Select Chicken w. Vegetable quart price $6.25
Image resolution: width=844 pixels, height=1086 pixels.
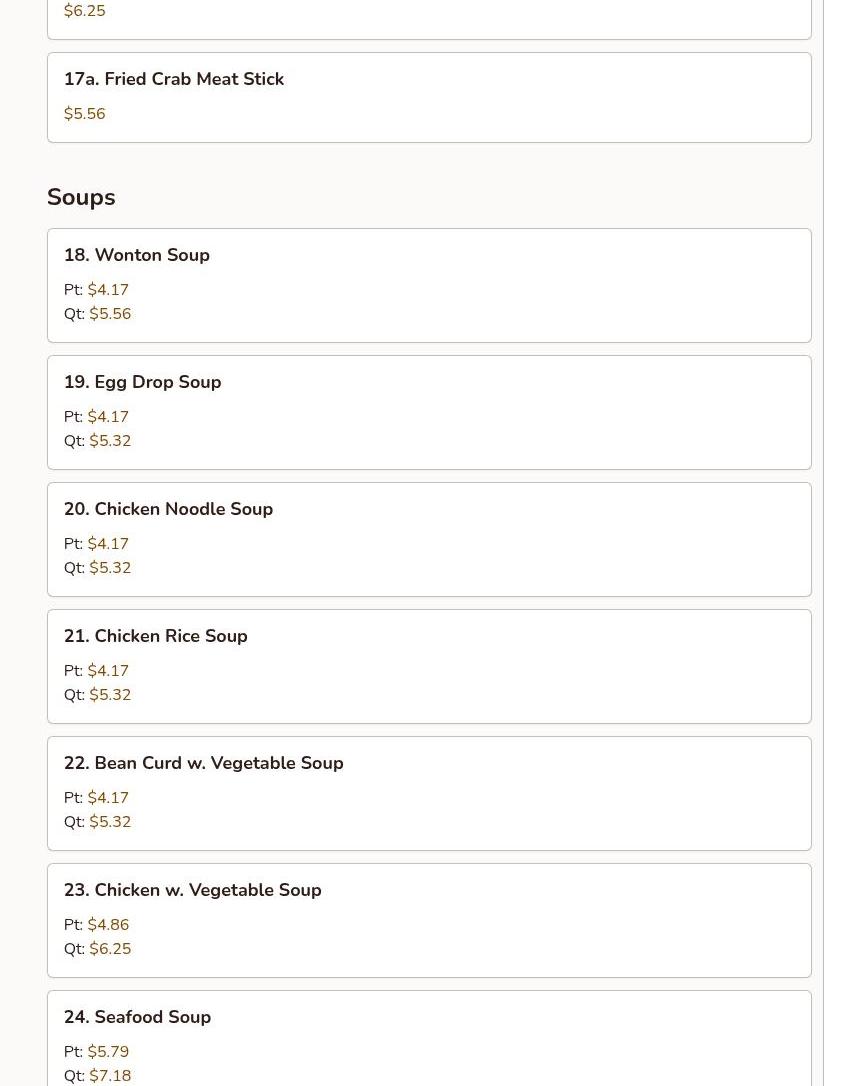tap(110, 949)
